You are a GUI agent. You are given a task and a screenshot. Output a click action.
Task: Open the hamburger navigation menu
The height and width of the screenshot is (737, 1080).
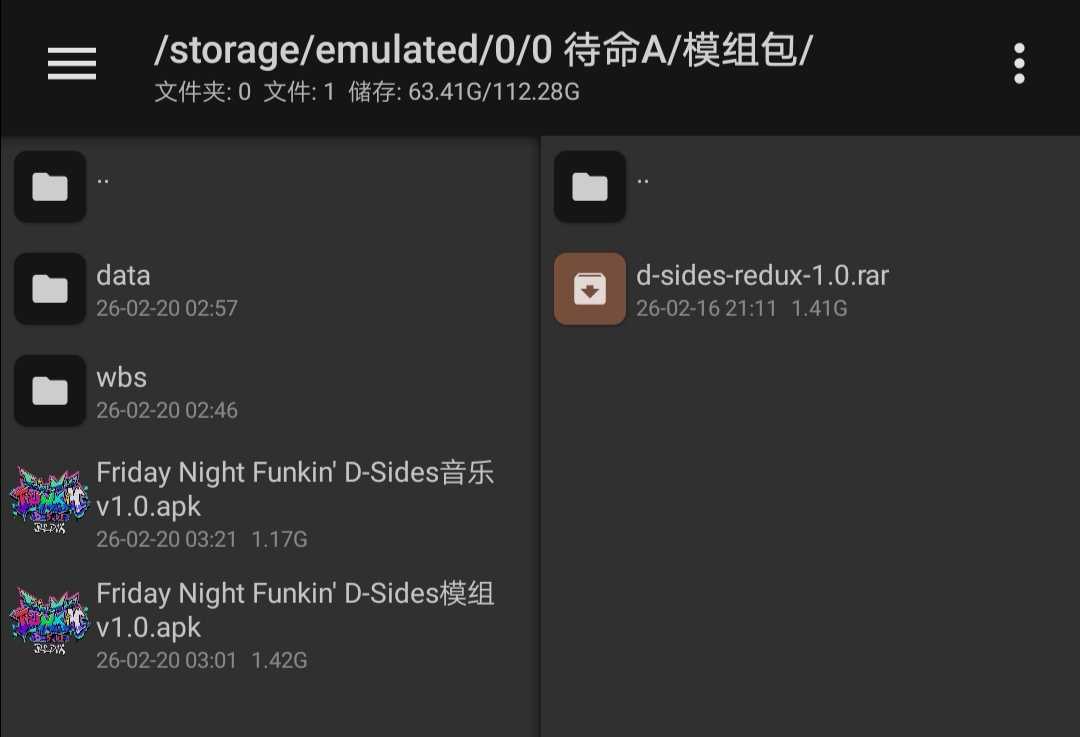click(72, 64)
